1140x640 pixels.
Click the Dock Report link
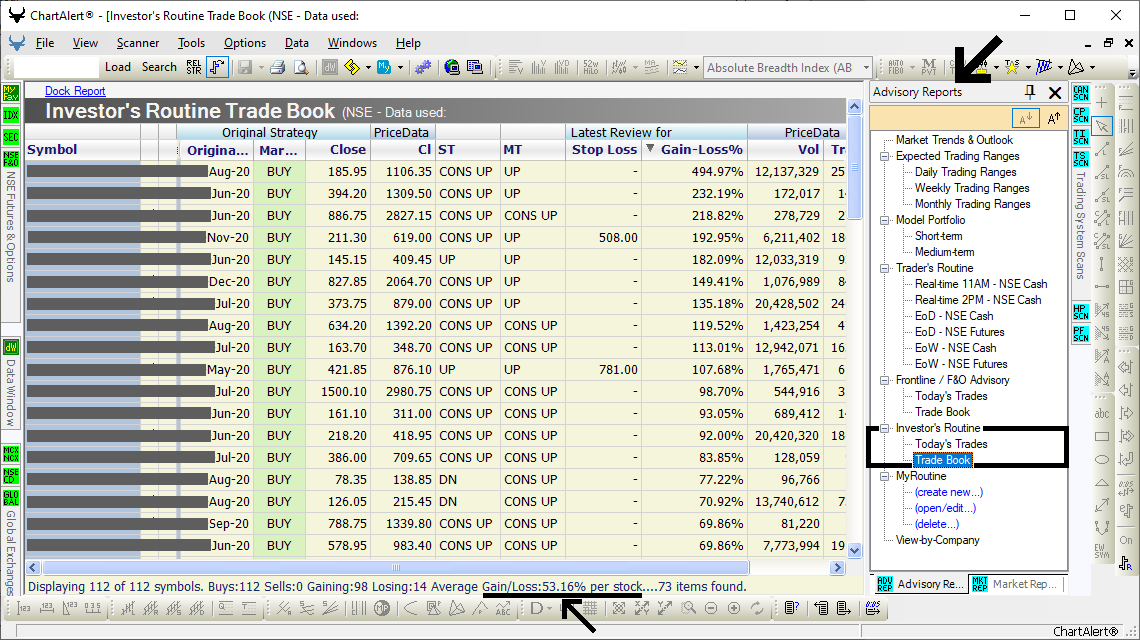(75, 91)
